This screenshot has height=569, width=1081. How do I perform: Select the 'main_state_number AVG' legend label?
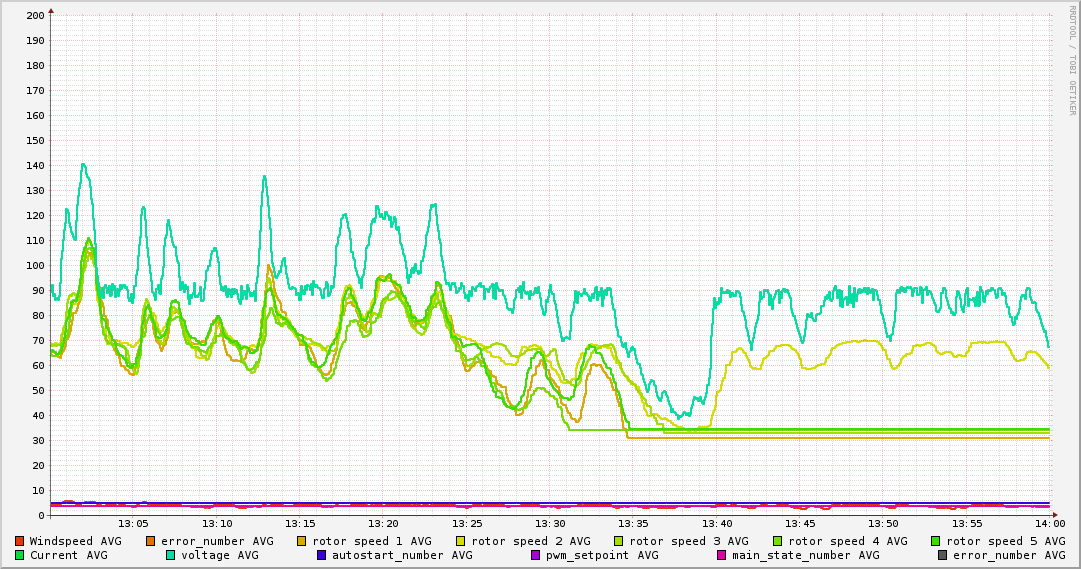806,555
